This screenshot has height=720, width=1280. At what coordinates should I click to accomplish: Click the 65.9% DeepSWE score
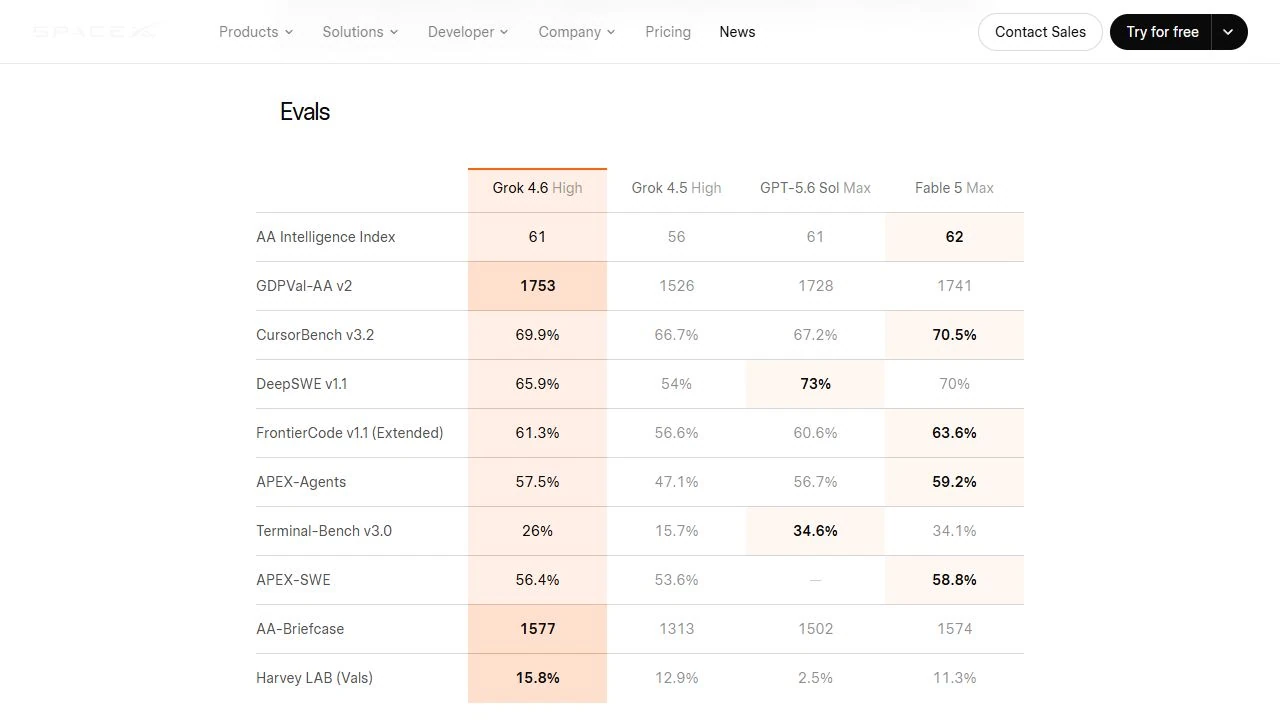coord(537,384)
